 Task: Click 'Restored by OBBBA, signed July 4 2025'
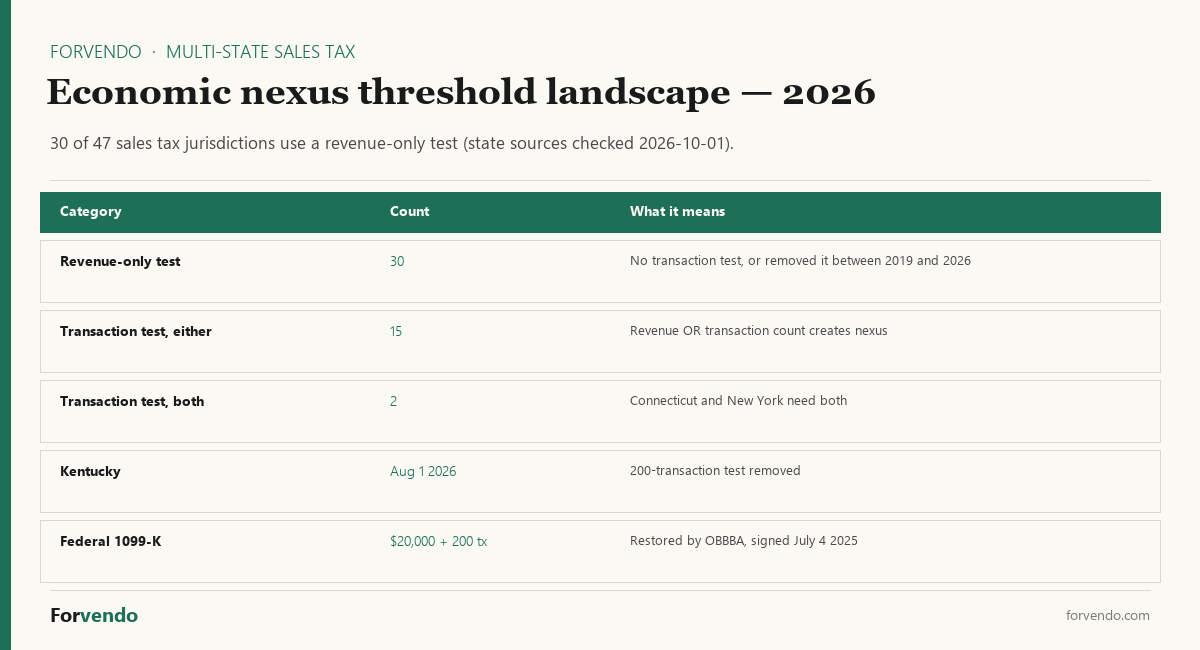pyautogui.click(x=744, y=541)
